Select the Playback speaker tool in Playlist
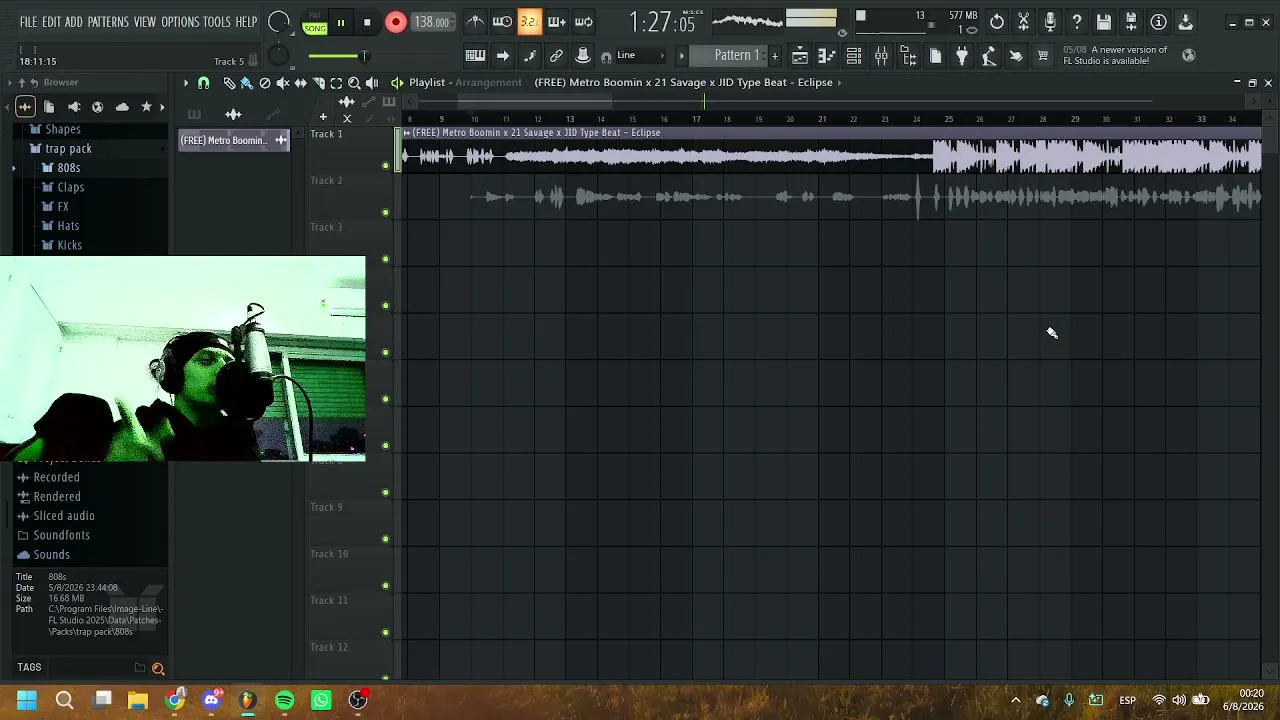The width and height of the screenshot is (1280, 720). coord(372,83)
